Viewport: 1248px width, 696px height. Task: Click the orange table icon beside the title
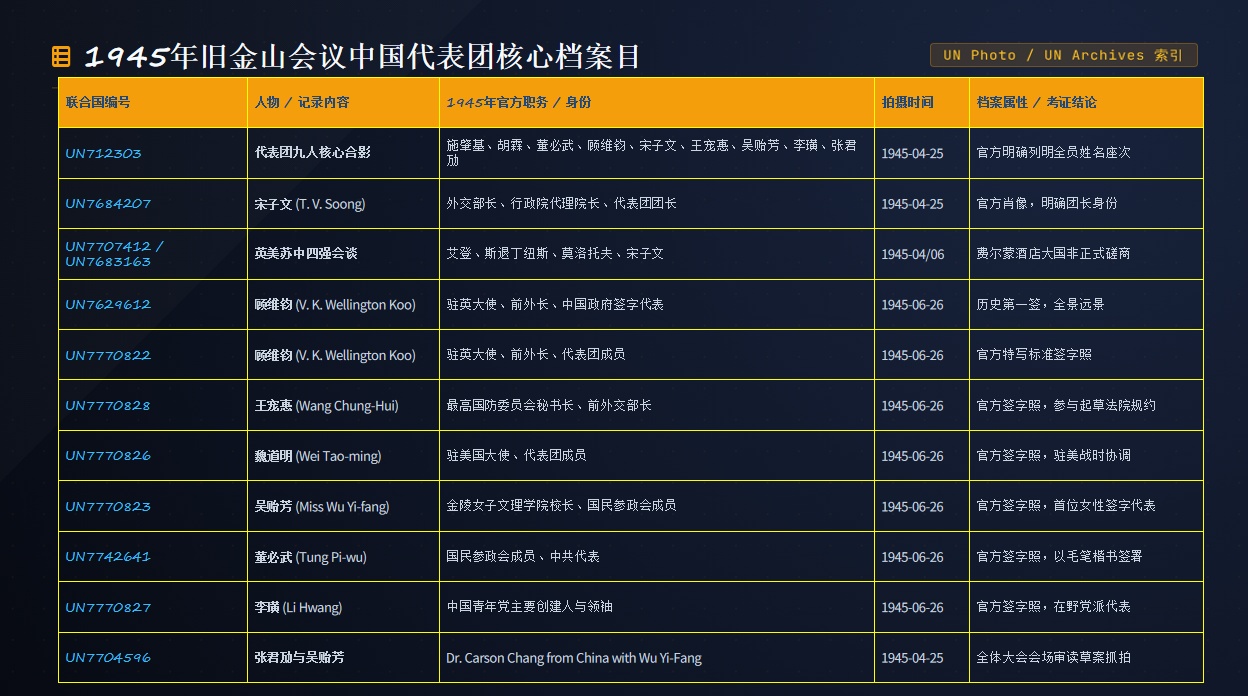(61, 57)
